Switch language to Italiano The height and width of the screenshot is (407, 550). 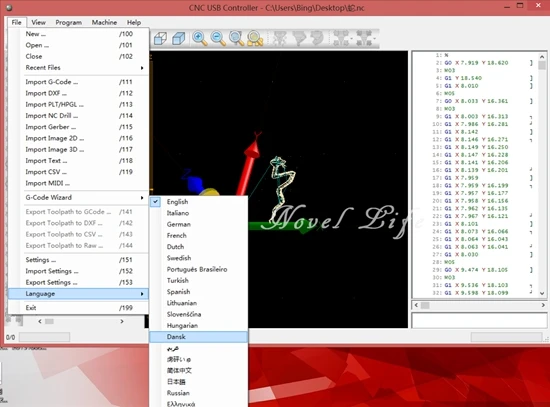tap(199, 213)
